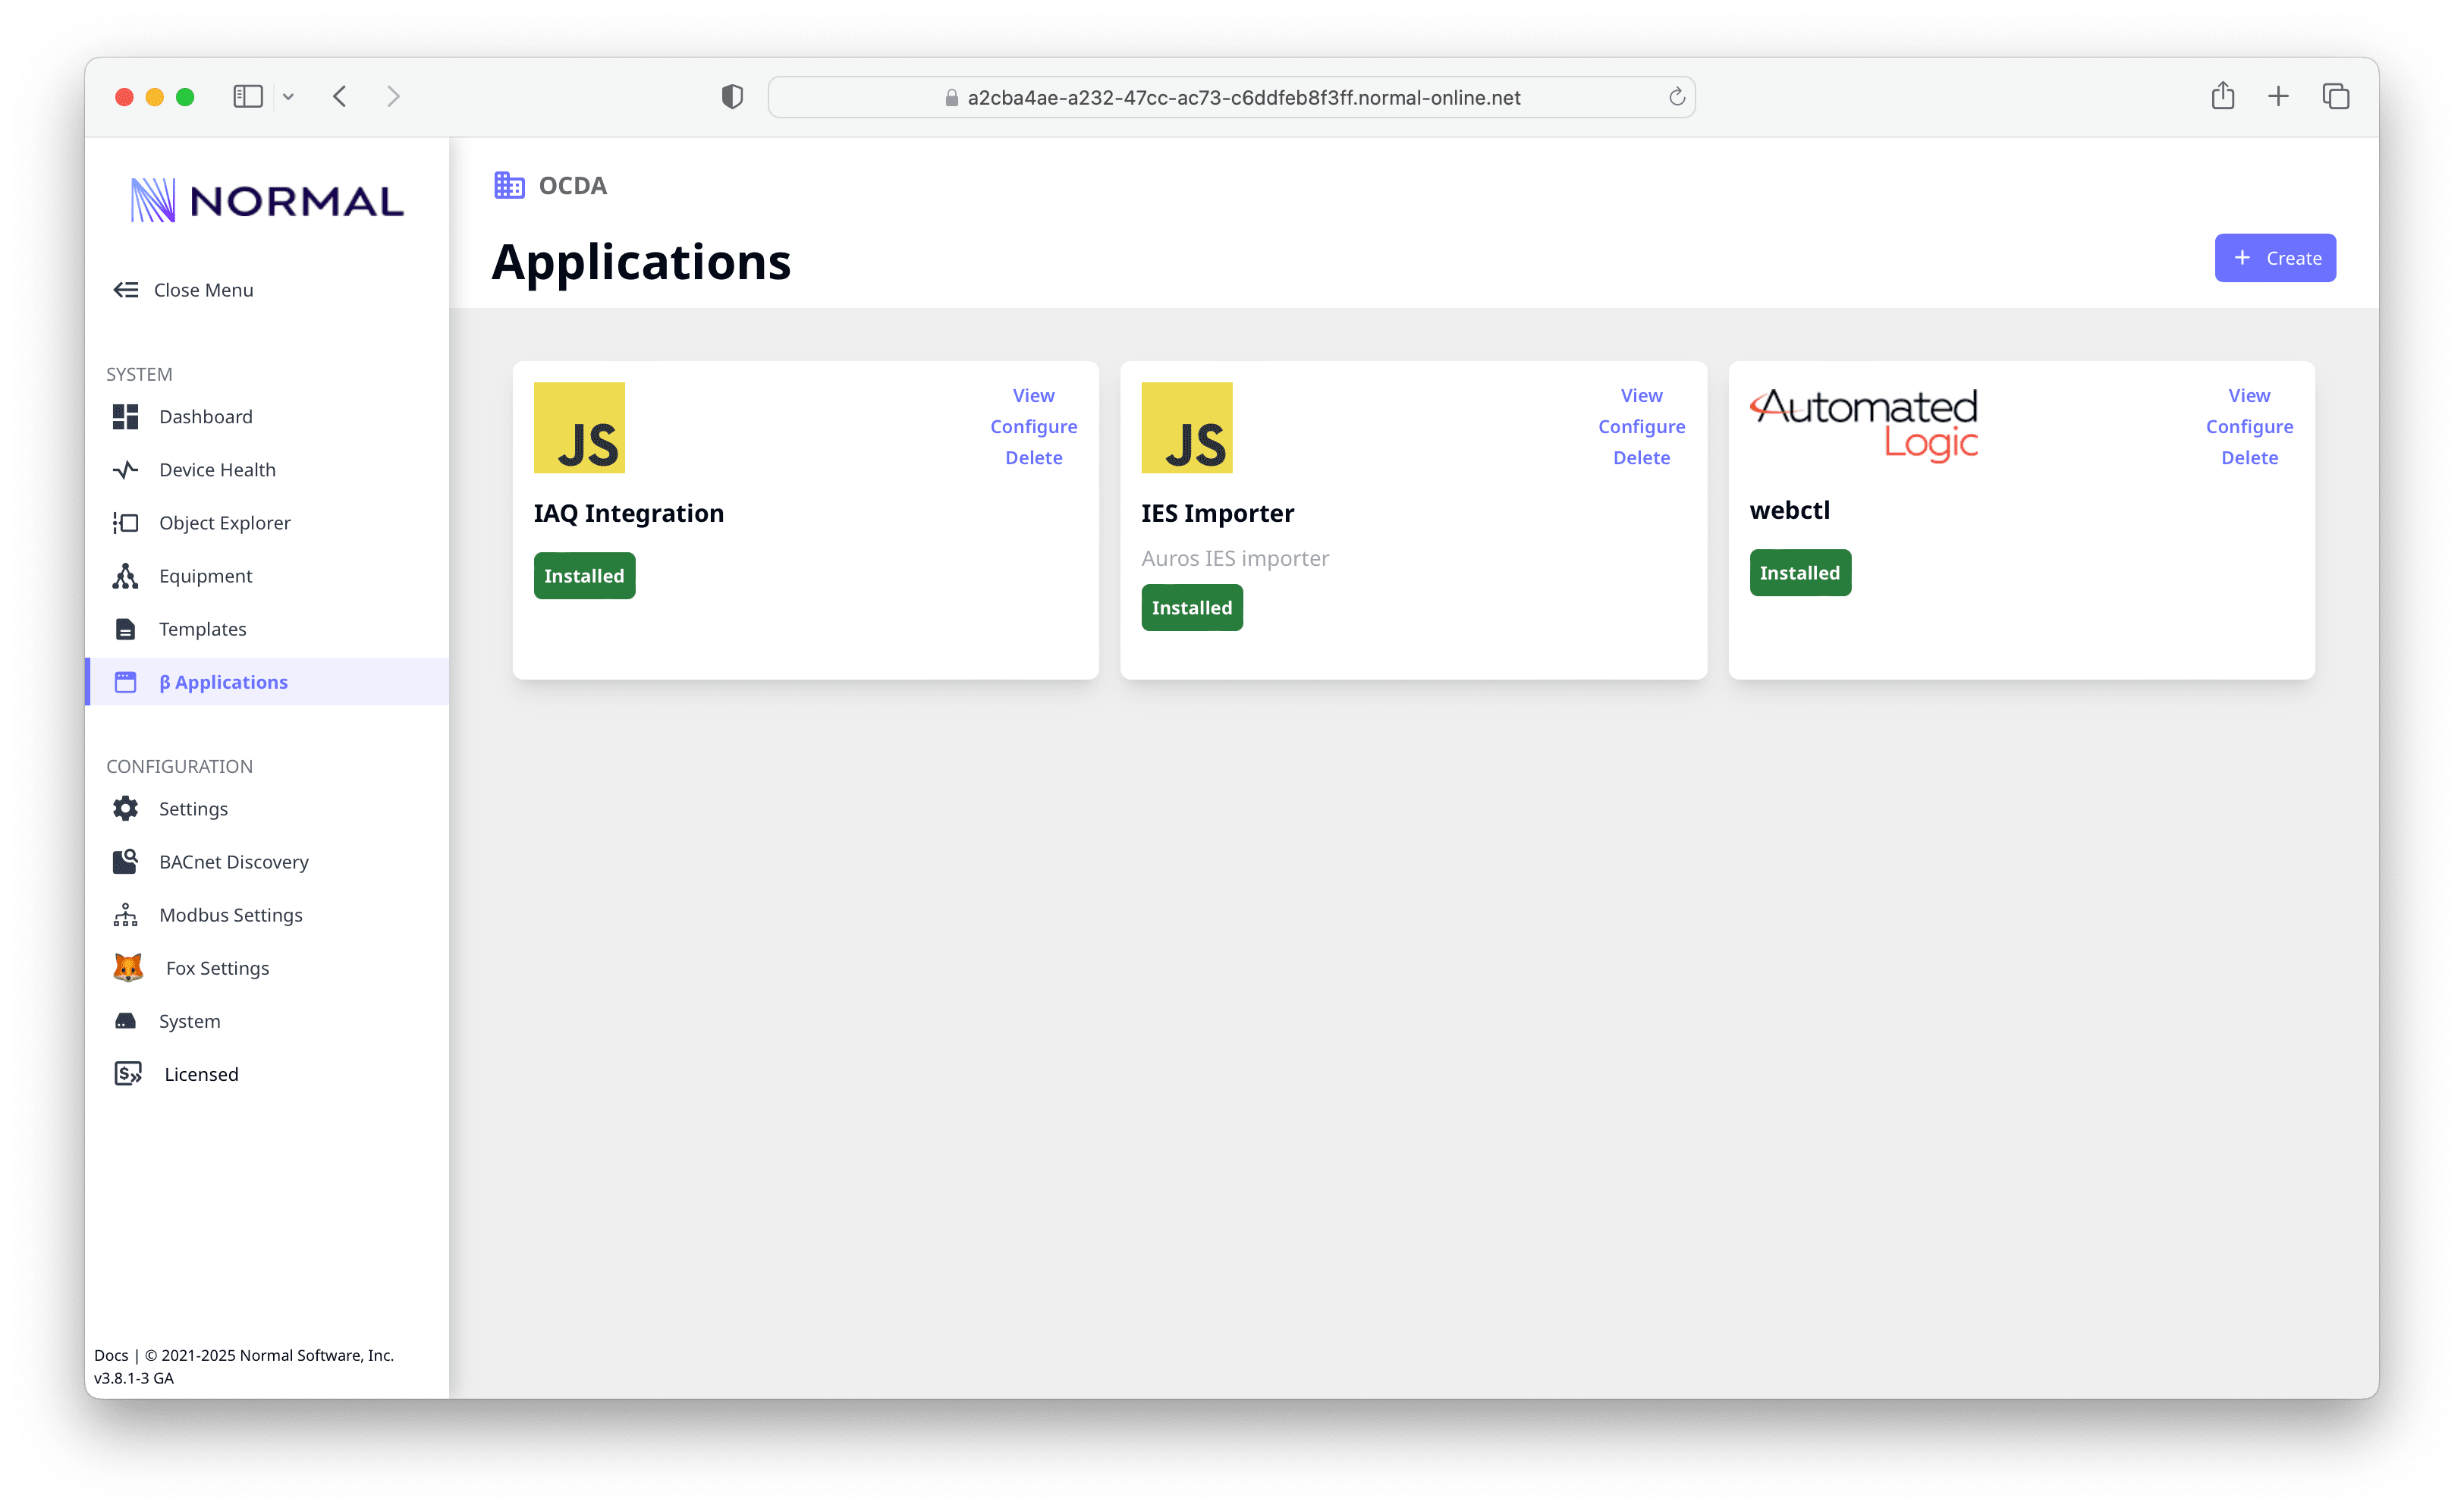
Task: Click the Fox Settings icon
Action: (x=128, y=966)
